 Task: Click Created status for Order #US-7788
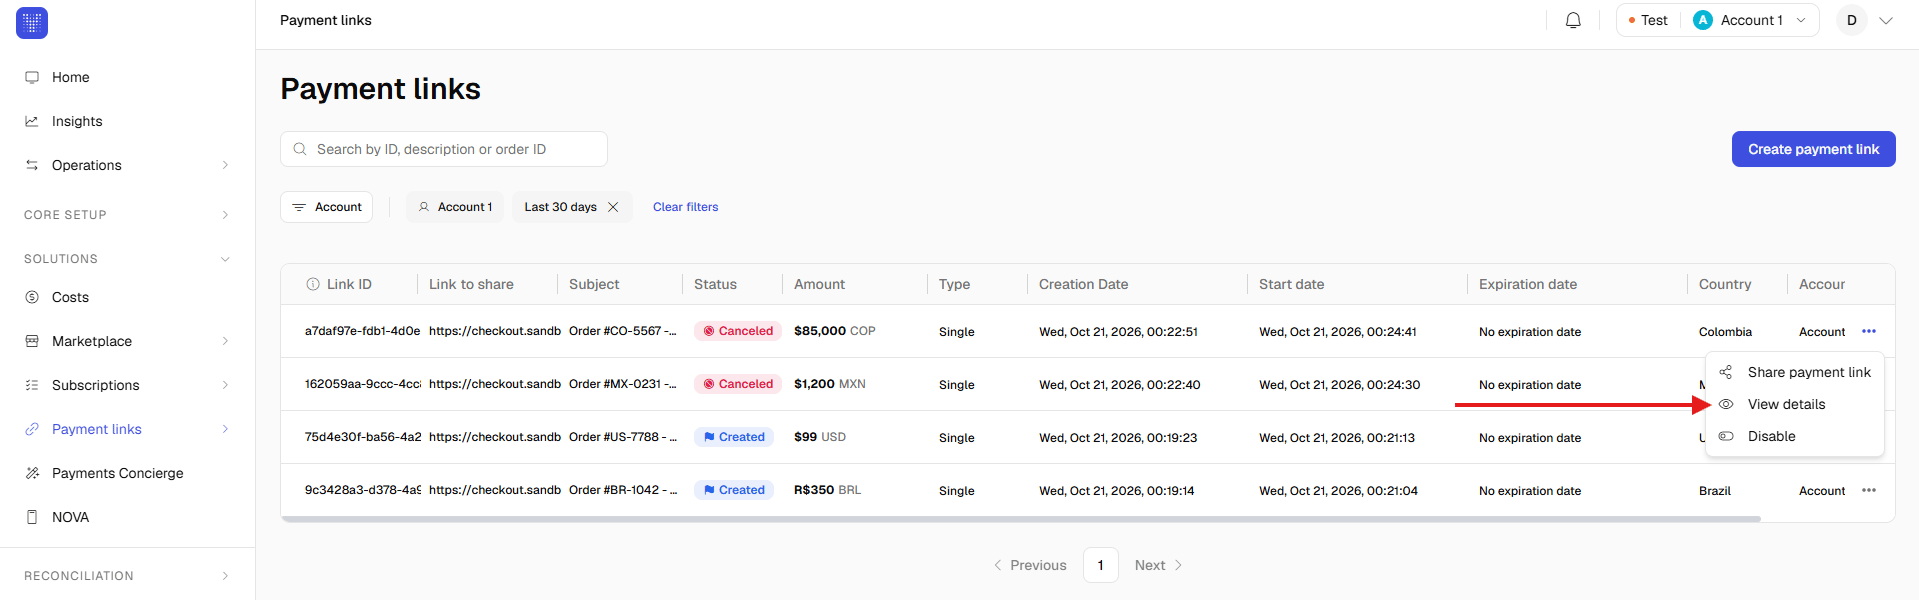pos(734,437)
